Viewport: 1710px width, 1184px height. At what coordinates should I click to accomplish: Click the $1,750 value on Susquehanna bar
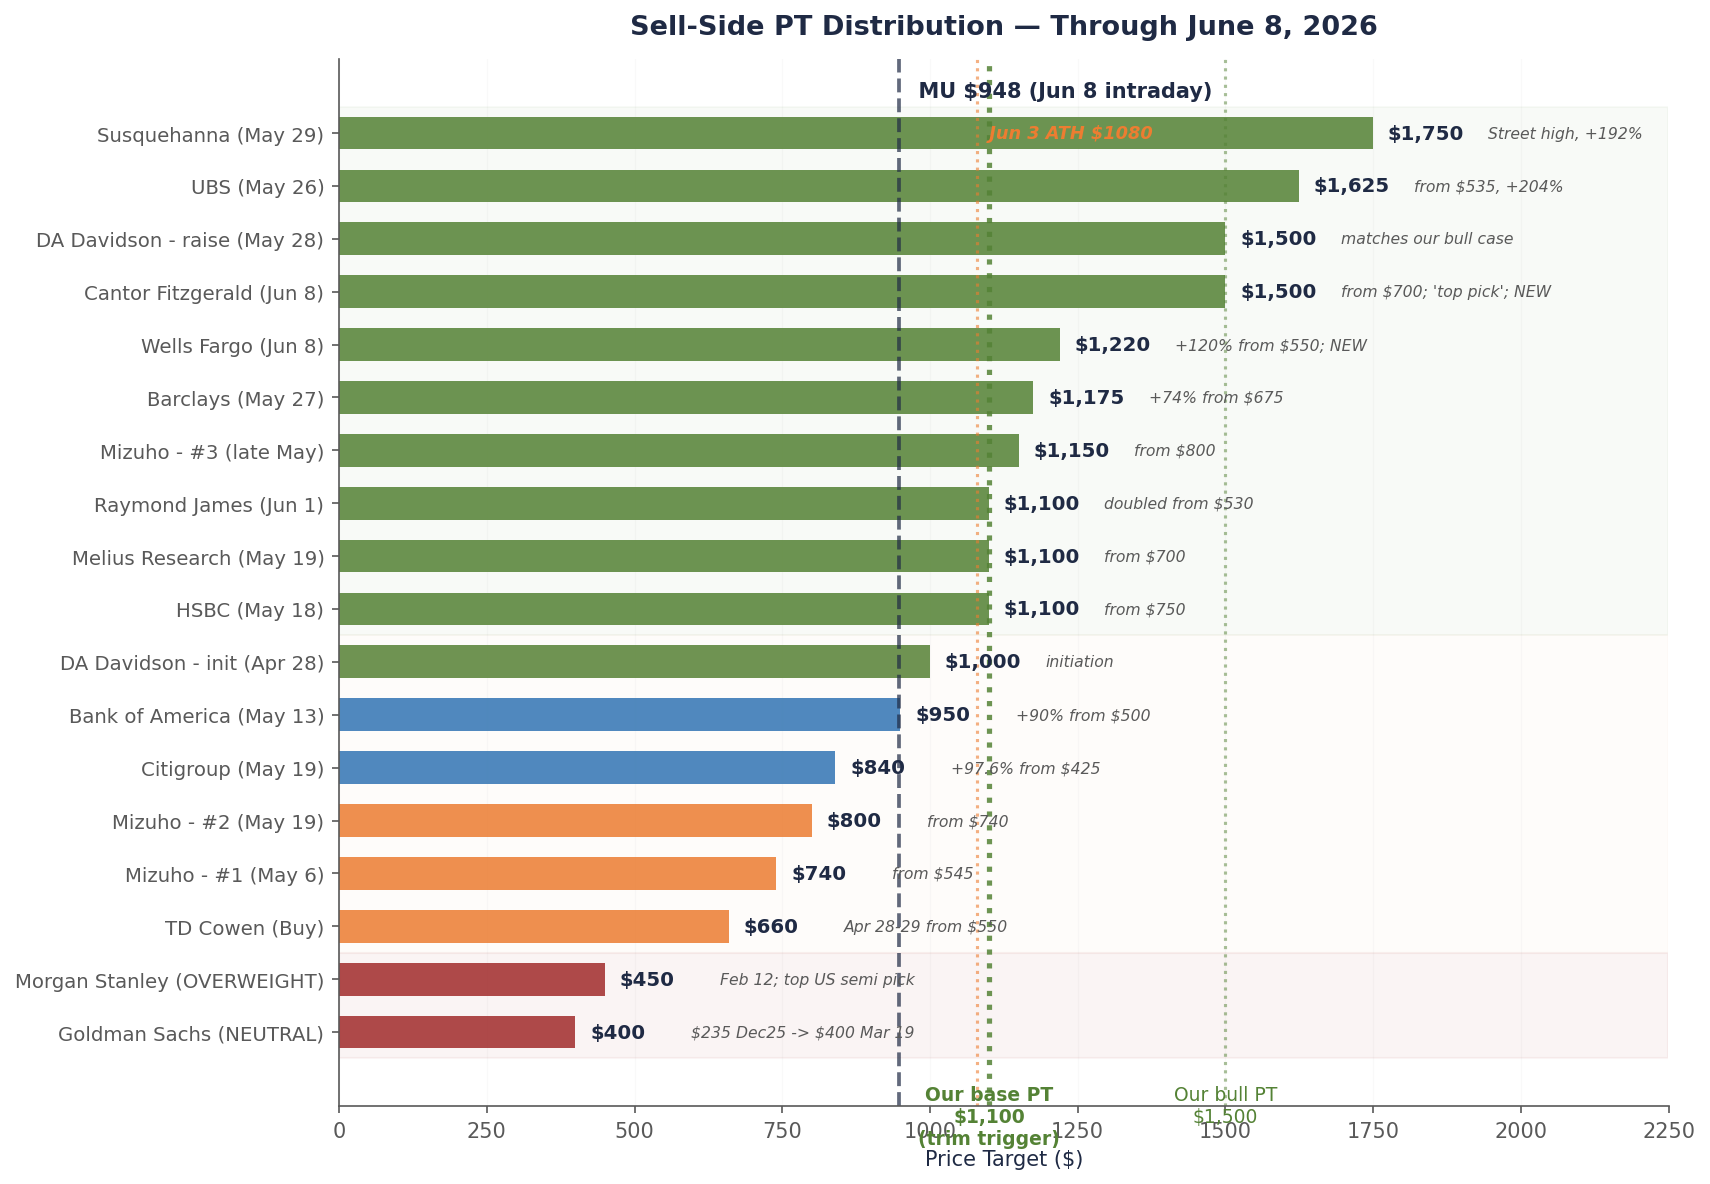(x=1425, y=134)
